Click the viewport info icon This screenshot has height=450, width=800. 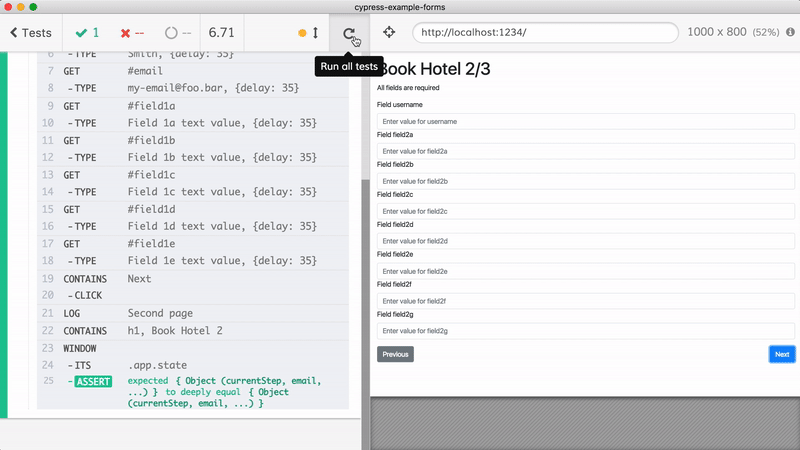[x=790, y=33]
